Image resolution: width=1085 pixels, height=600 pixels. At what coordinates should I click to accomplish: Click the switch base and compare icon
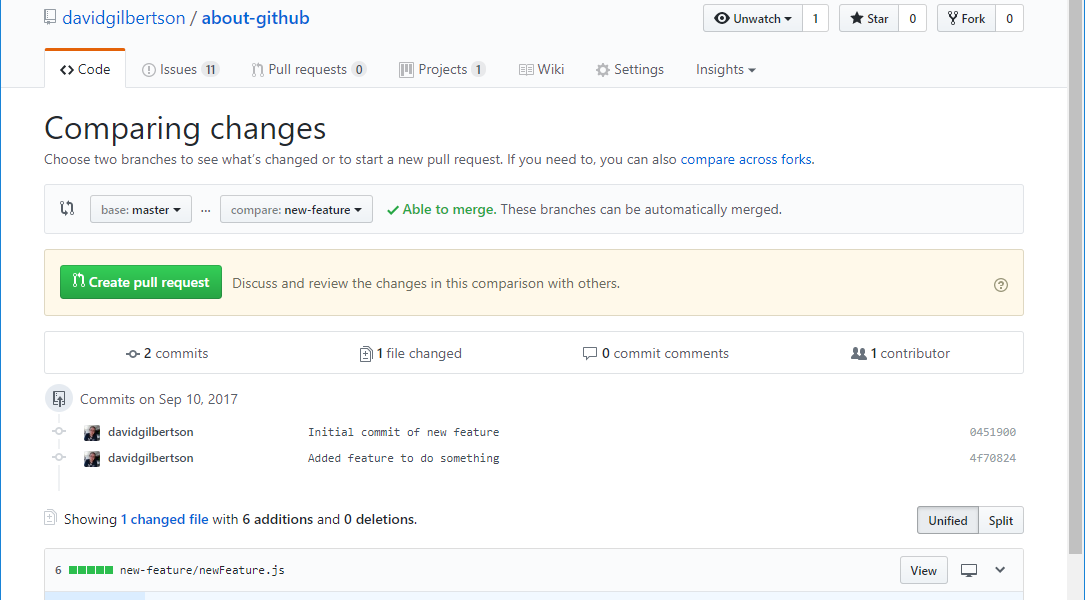click(x=67, y=208)
